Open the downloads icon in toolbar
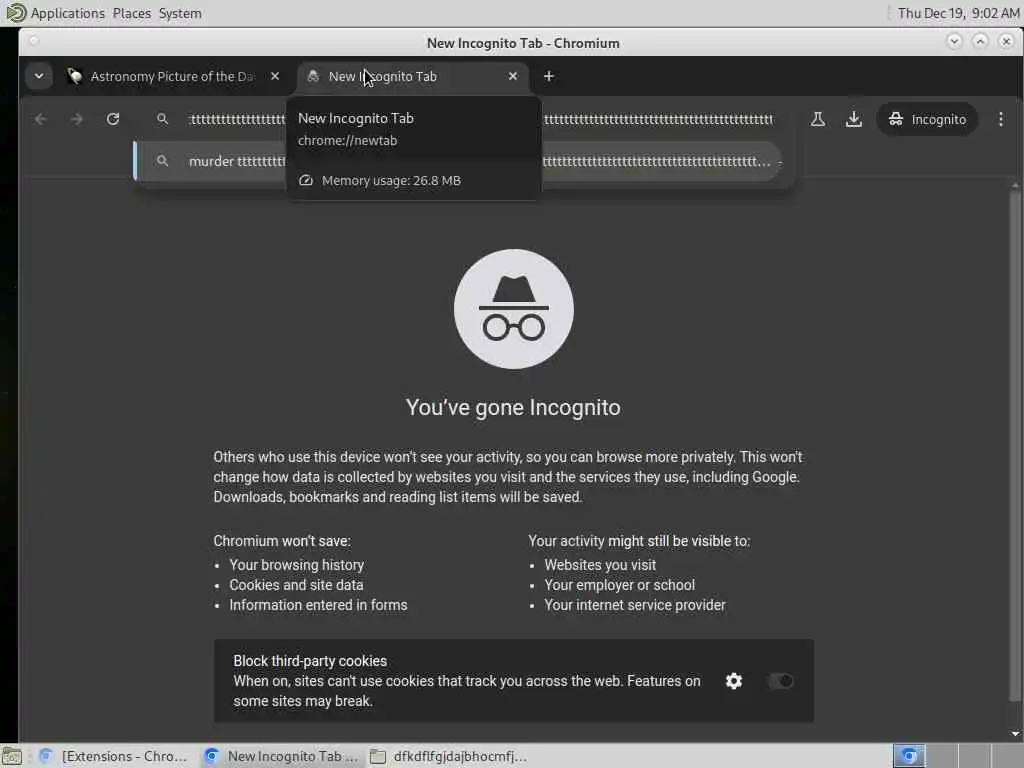Image resolution: width=1024 pixels, height=768 pixels. [854, 119]
